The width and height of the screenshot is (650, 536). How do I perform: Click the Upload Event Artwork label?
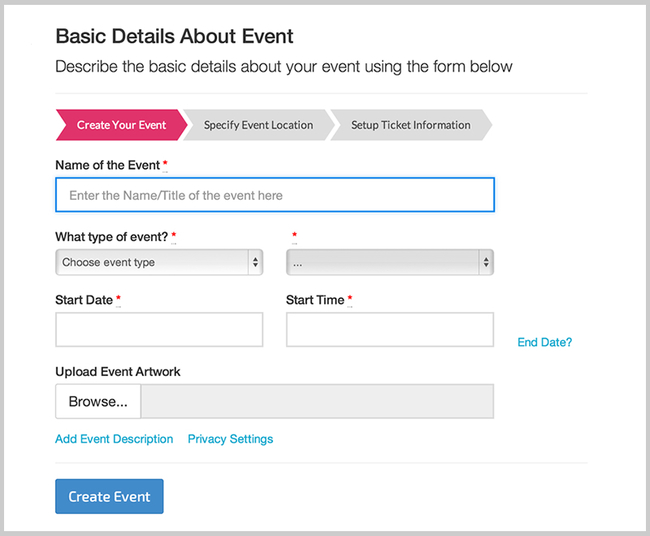[x=118, y=372]
